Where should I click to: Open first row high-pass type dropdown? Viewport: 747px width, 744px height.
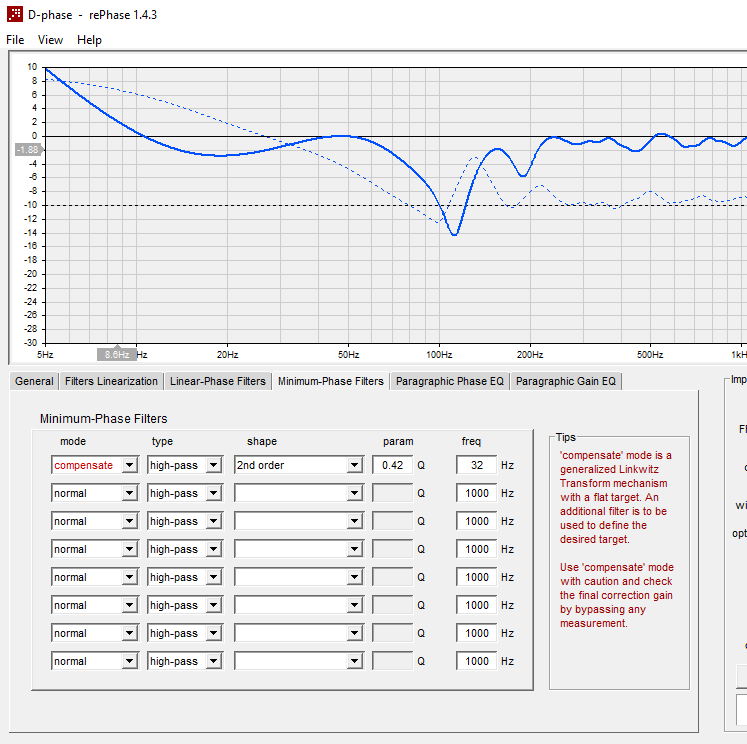point(185,465)
